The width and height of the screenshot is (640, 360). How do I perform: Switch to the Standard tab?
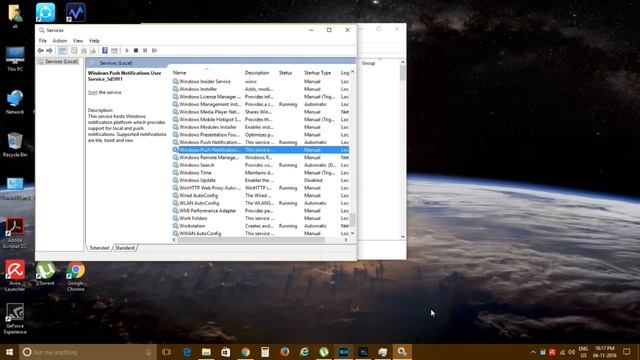click(125, 248)
